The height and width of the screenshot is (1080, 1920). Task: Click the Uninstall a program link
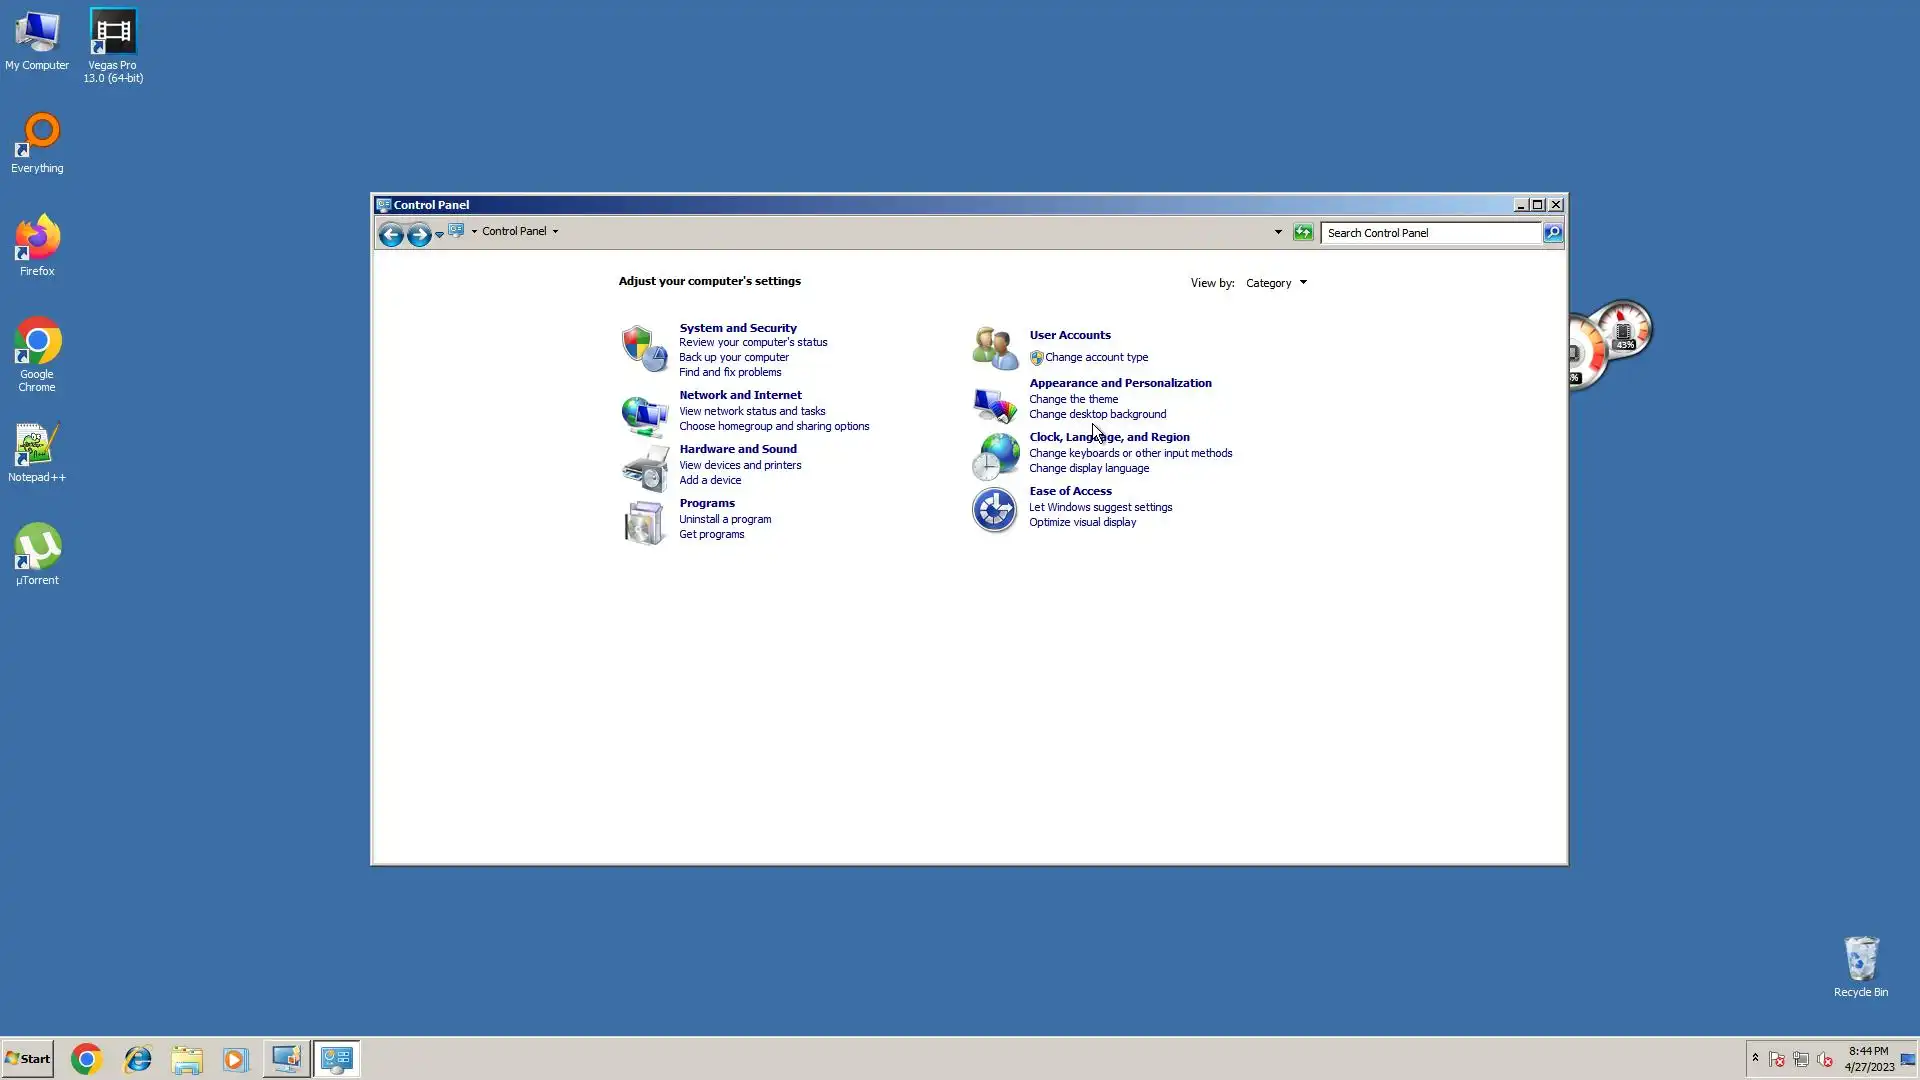click(725, 519)
